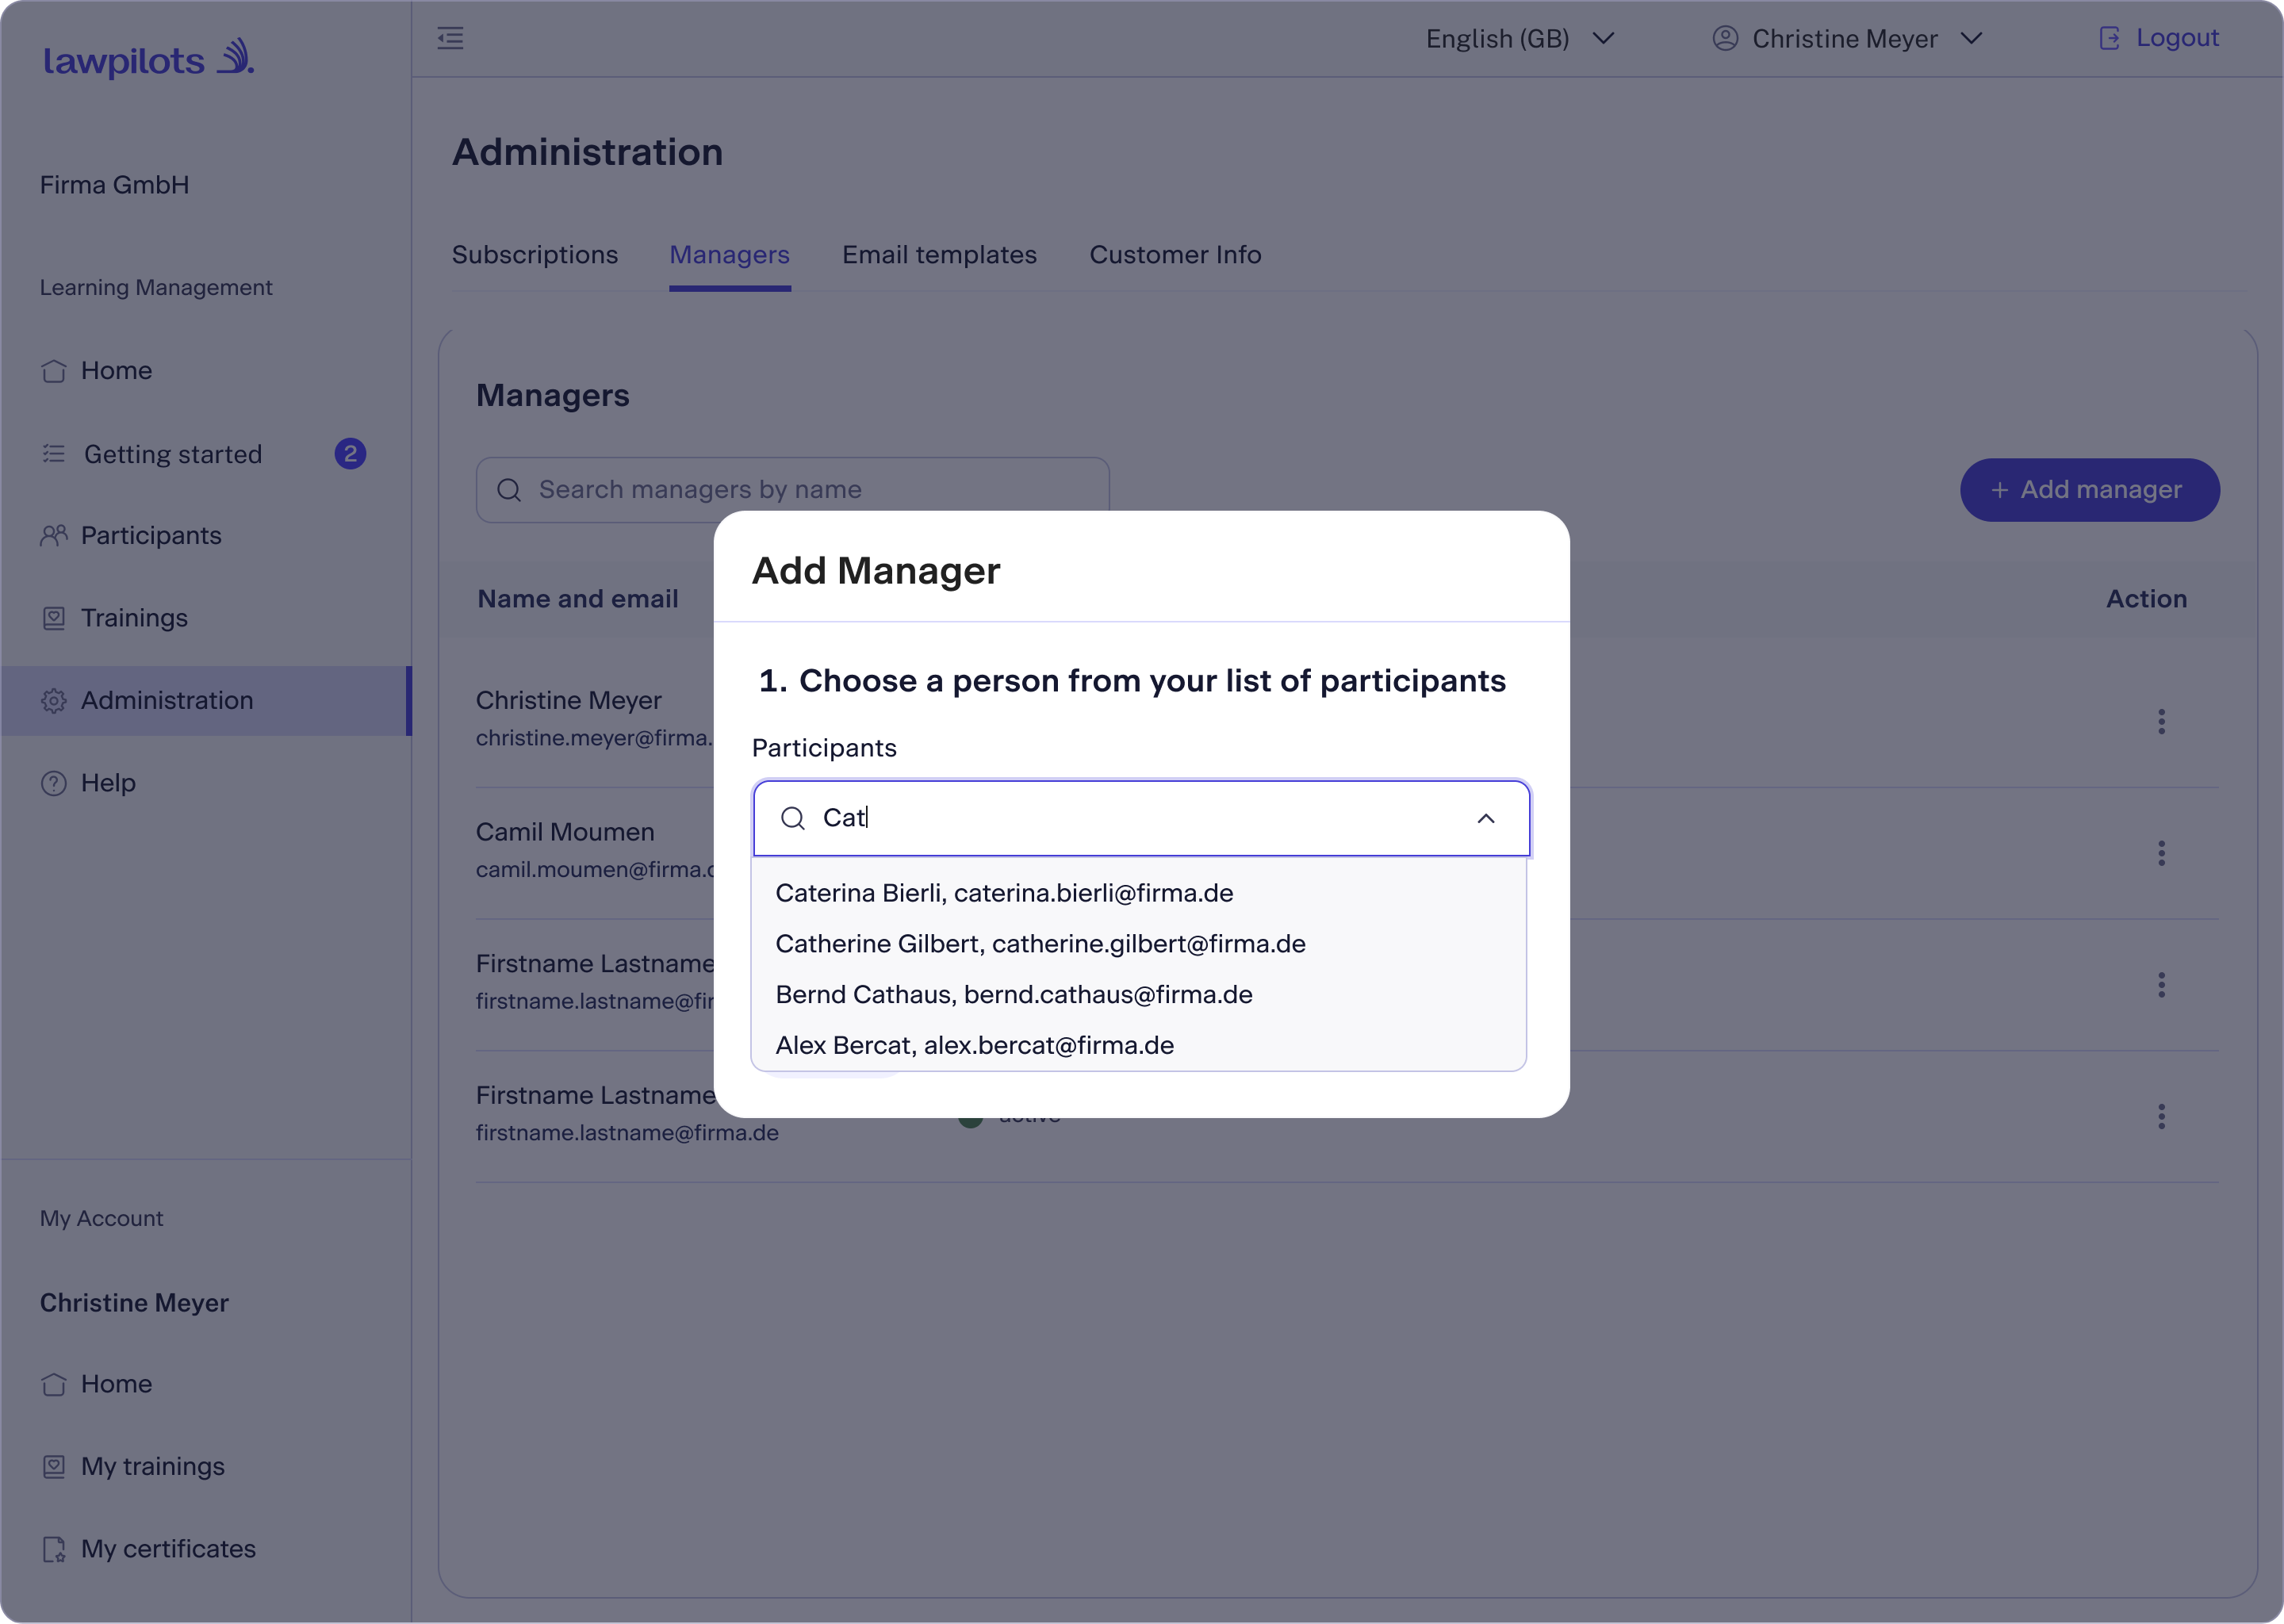Click the Christine Meyer name in managers table
Image resolution: width=2284 pixels, height=1624 pixels.
click(569, 701)
